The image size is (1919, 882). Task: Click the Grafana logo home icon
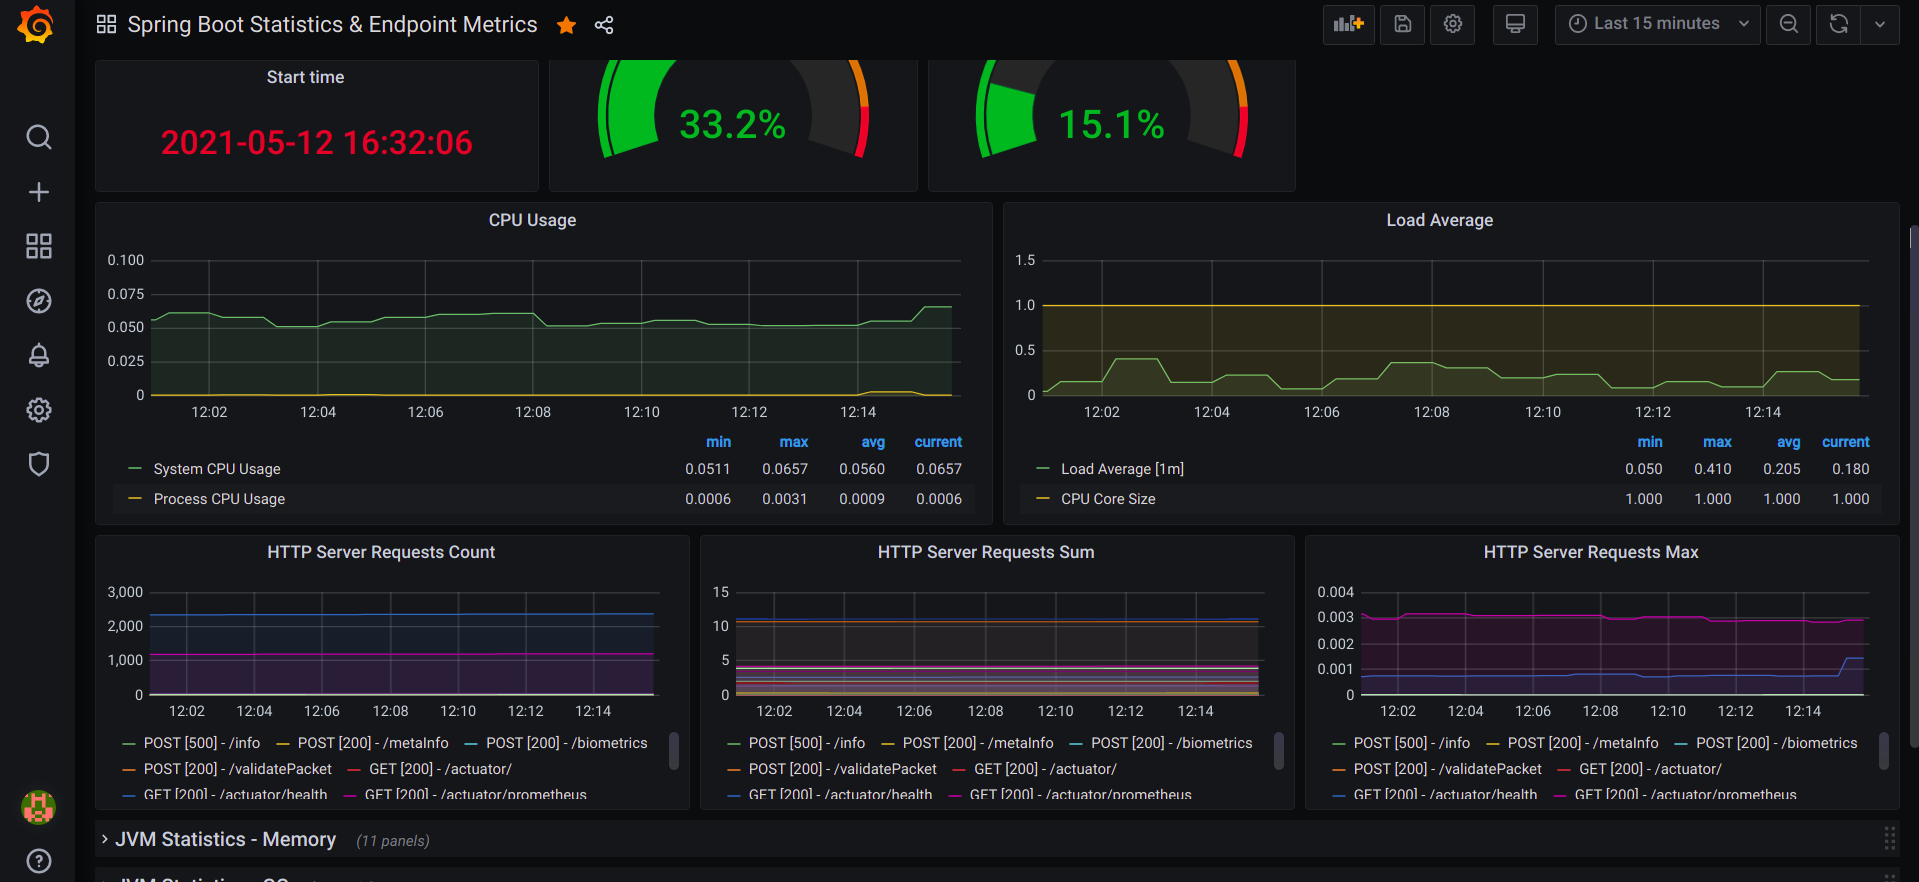37,25
